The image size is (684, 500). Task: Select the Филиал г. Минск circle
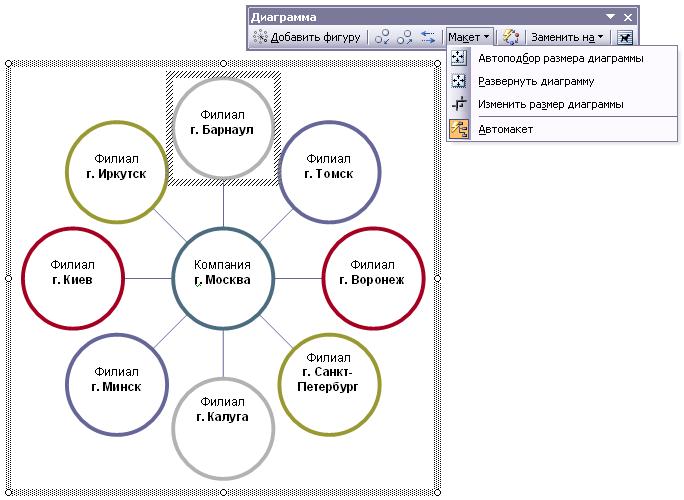[x=116, y=384]
